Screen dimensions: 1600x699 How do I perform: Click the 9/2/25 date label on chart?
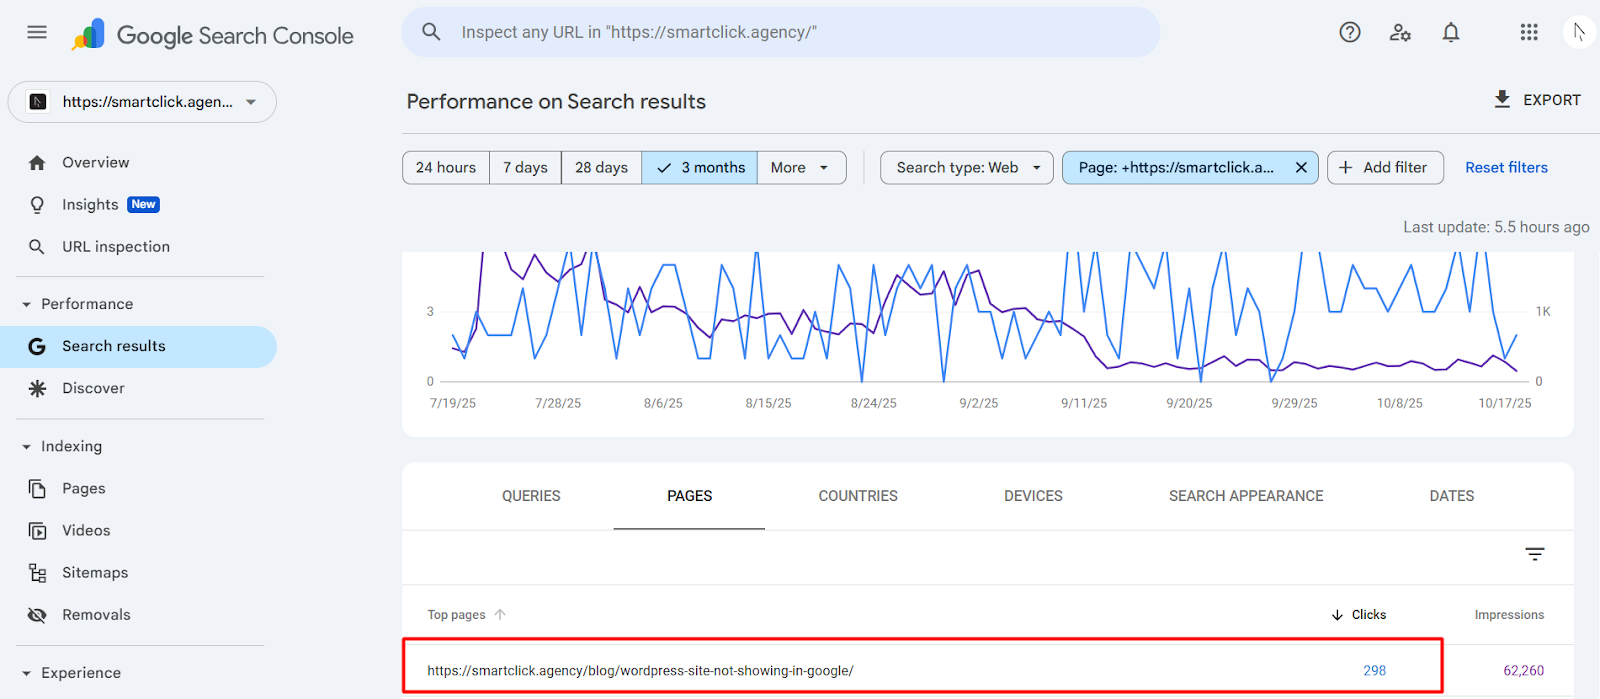pos(978,404)
